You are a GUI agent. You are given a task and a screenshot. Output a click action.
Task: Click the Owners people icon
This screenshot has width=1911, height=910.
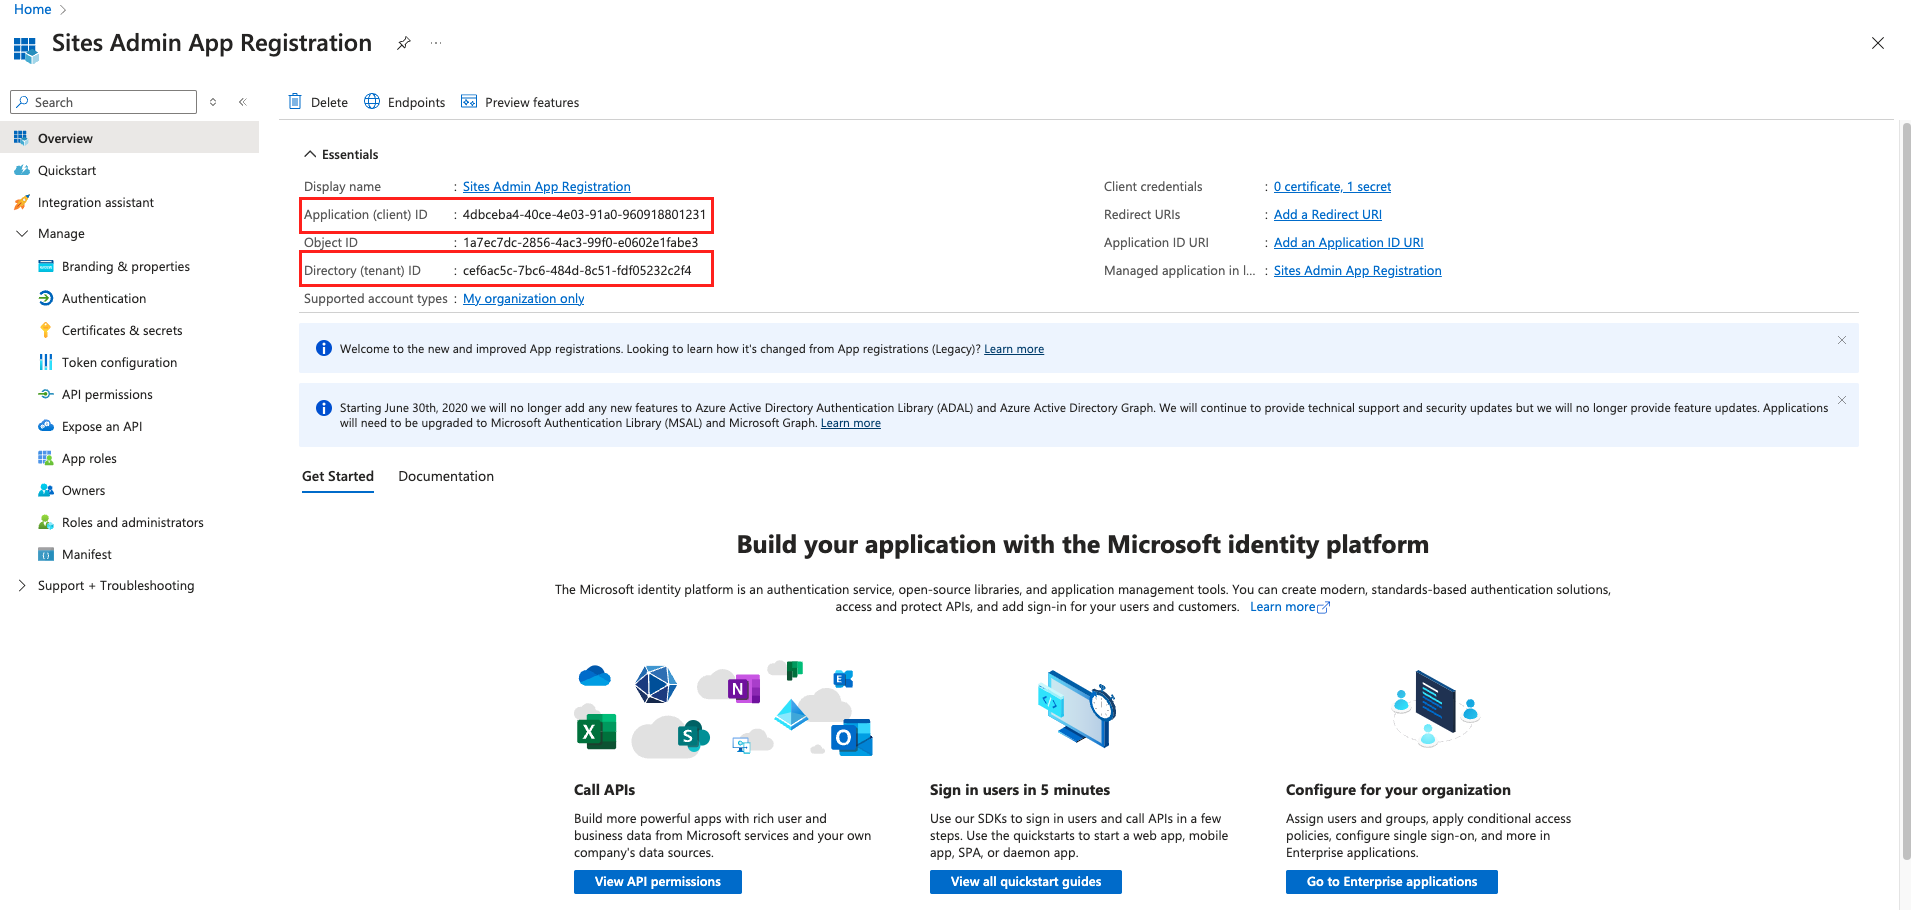[45, 490]
